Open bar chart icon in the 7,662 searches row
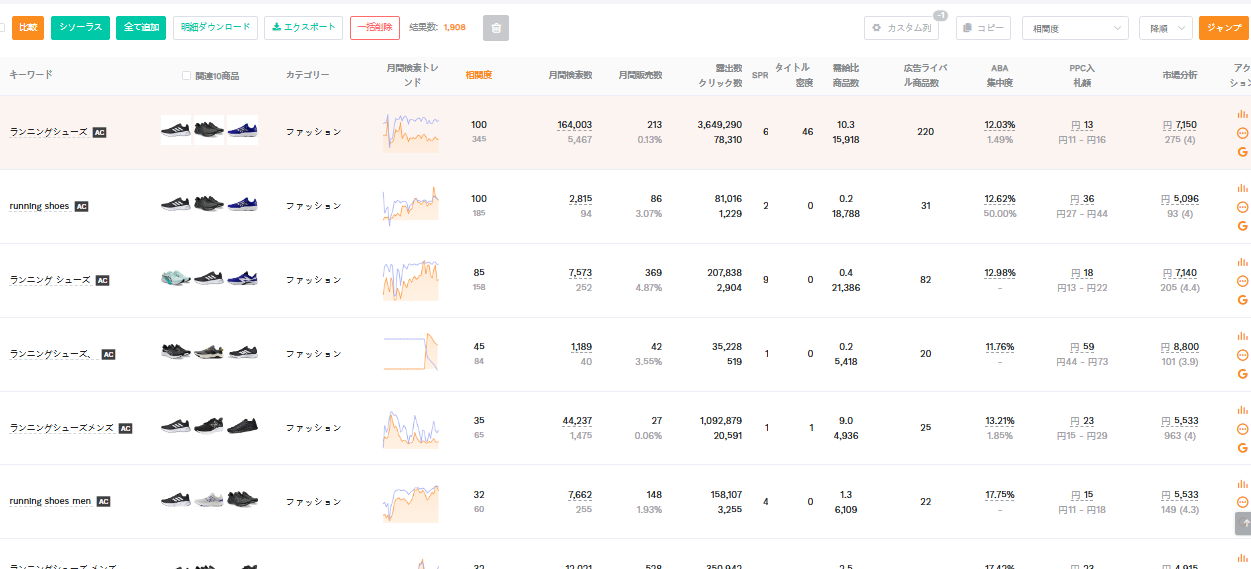 point(1243,483)
